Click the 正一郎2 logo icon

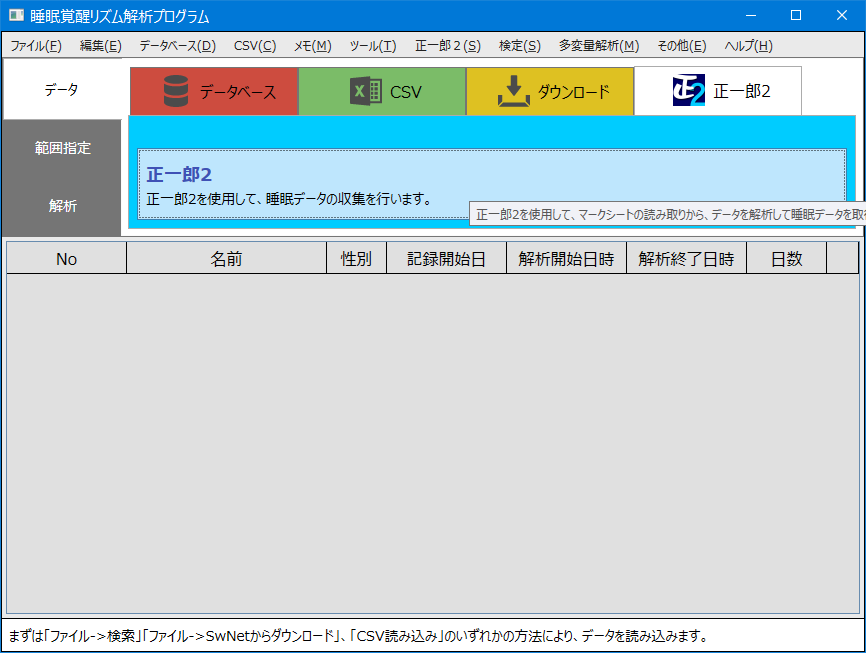click(689, 90)
